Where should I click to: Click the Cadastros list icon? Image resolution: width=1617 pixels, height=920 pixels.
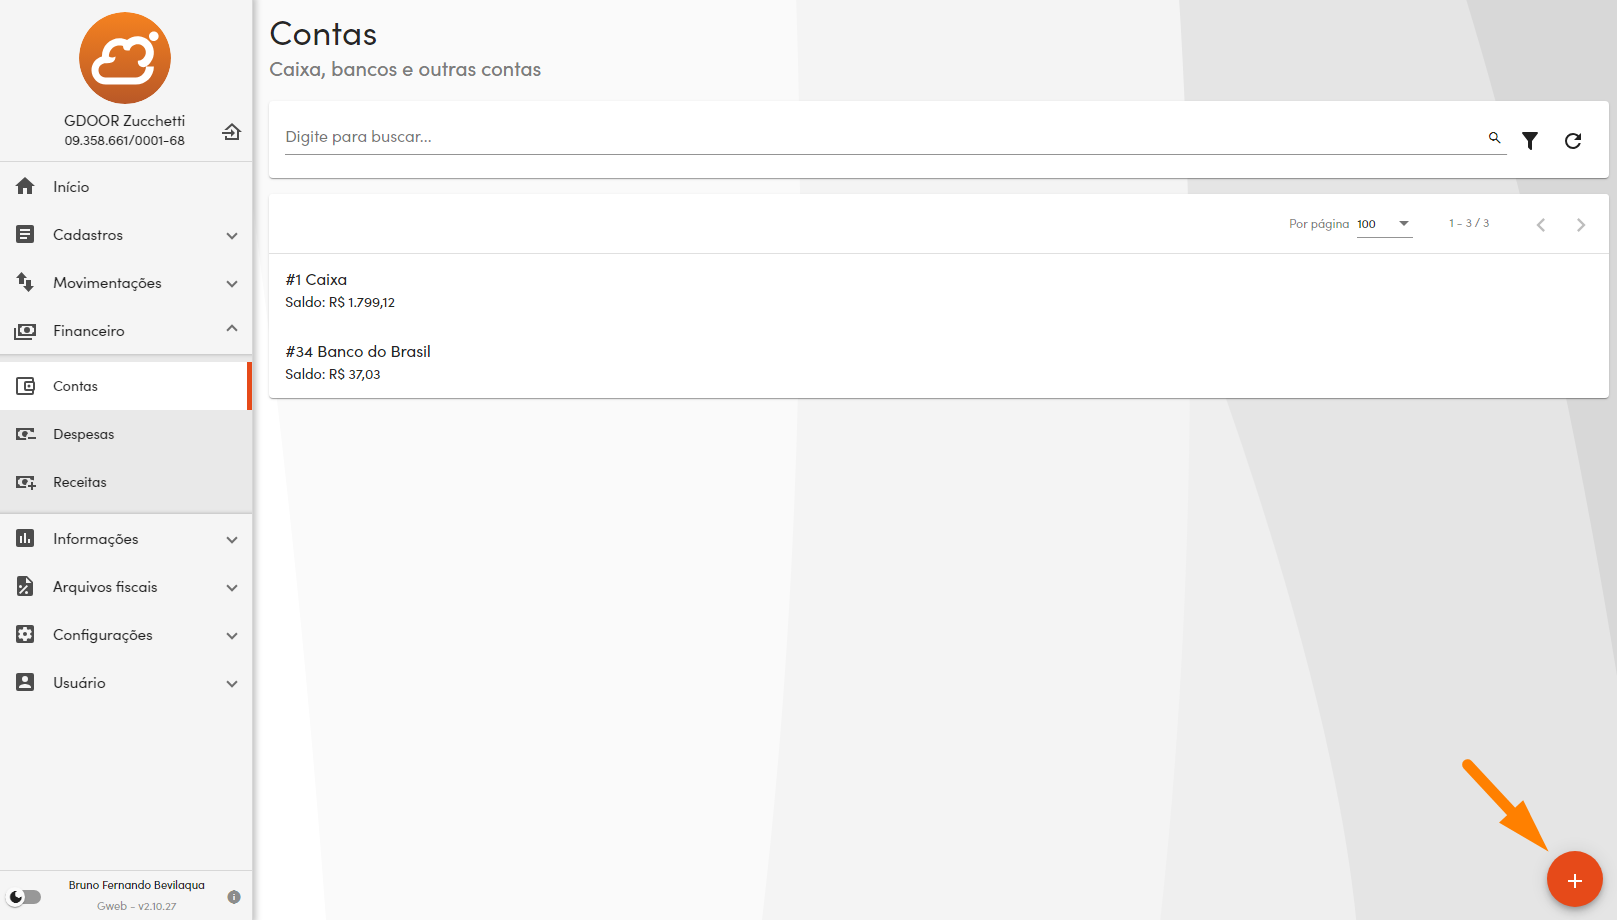point(25,234)
